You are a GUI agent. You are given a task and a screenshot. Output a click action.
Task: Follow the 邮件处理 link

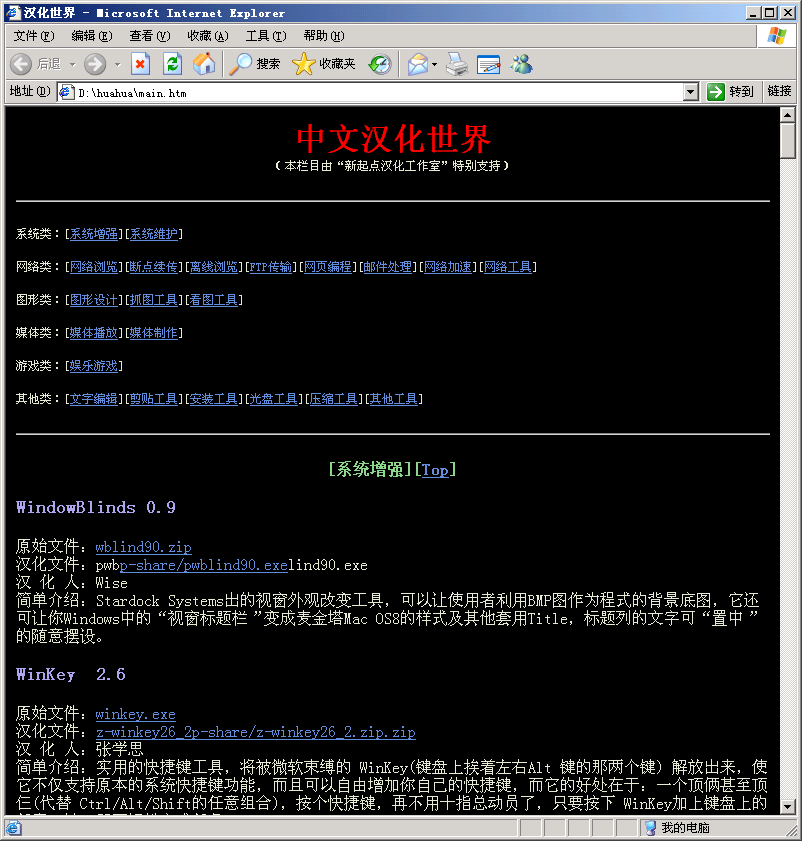point(388,267)
